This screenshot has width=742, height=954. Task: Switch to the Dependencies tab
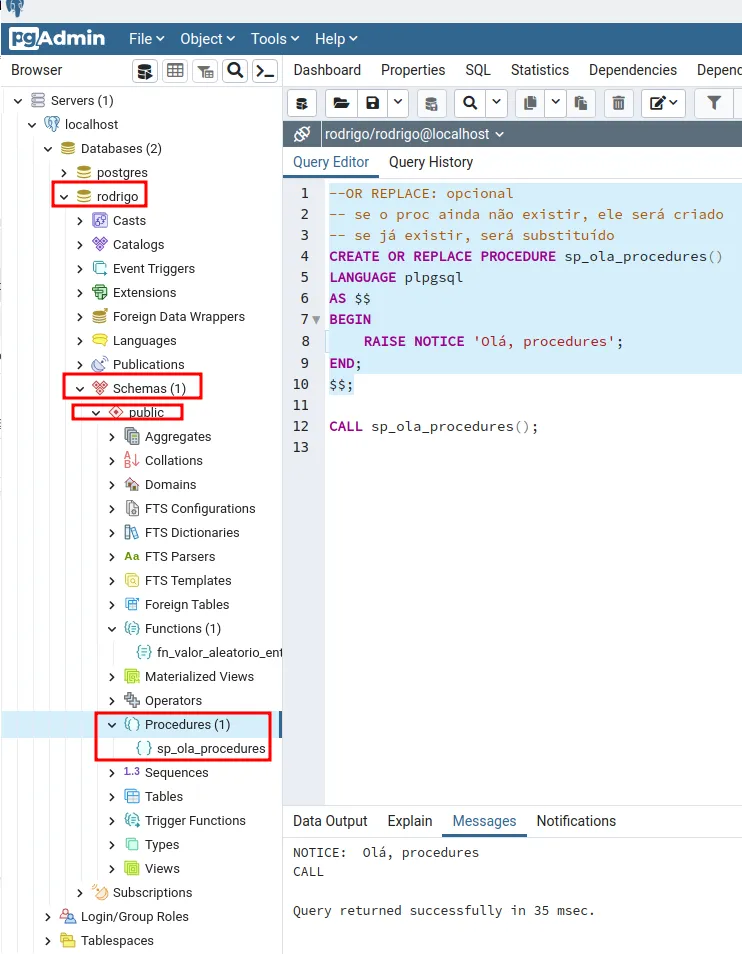pyautogui.click(x=633, y=70)
